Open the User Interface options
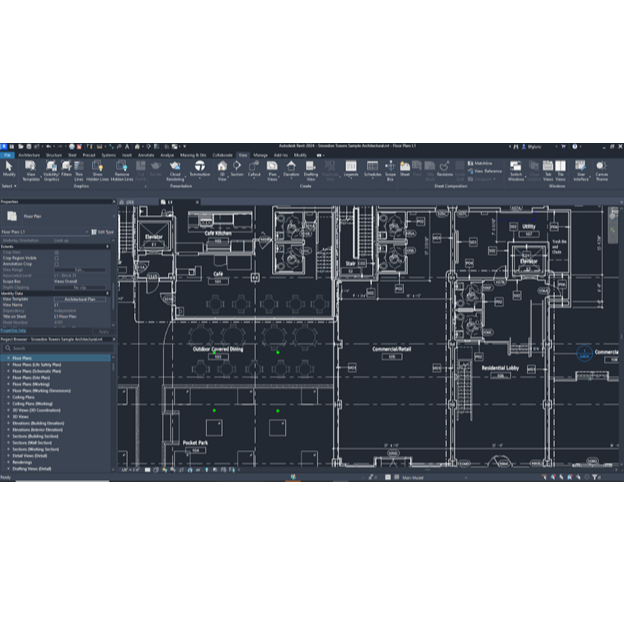624x624 pixels. (580, 168)
